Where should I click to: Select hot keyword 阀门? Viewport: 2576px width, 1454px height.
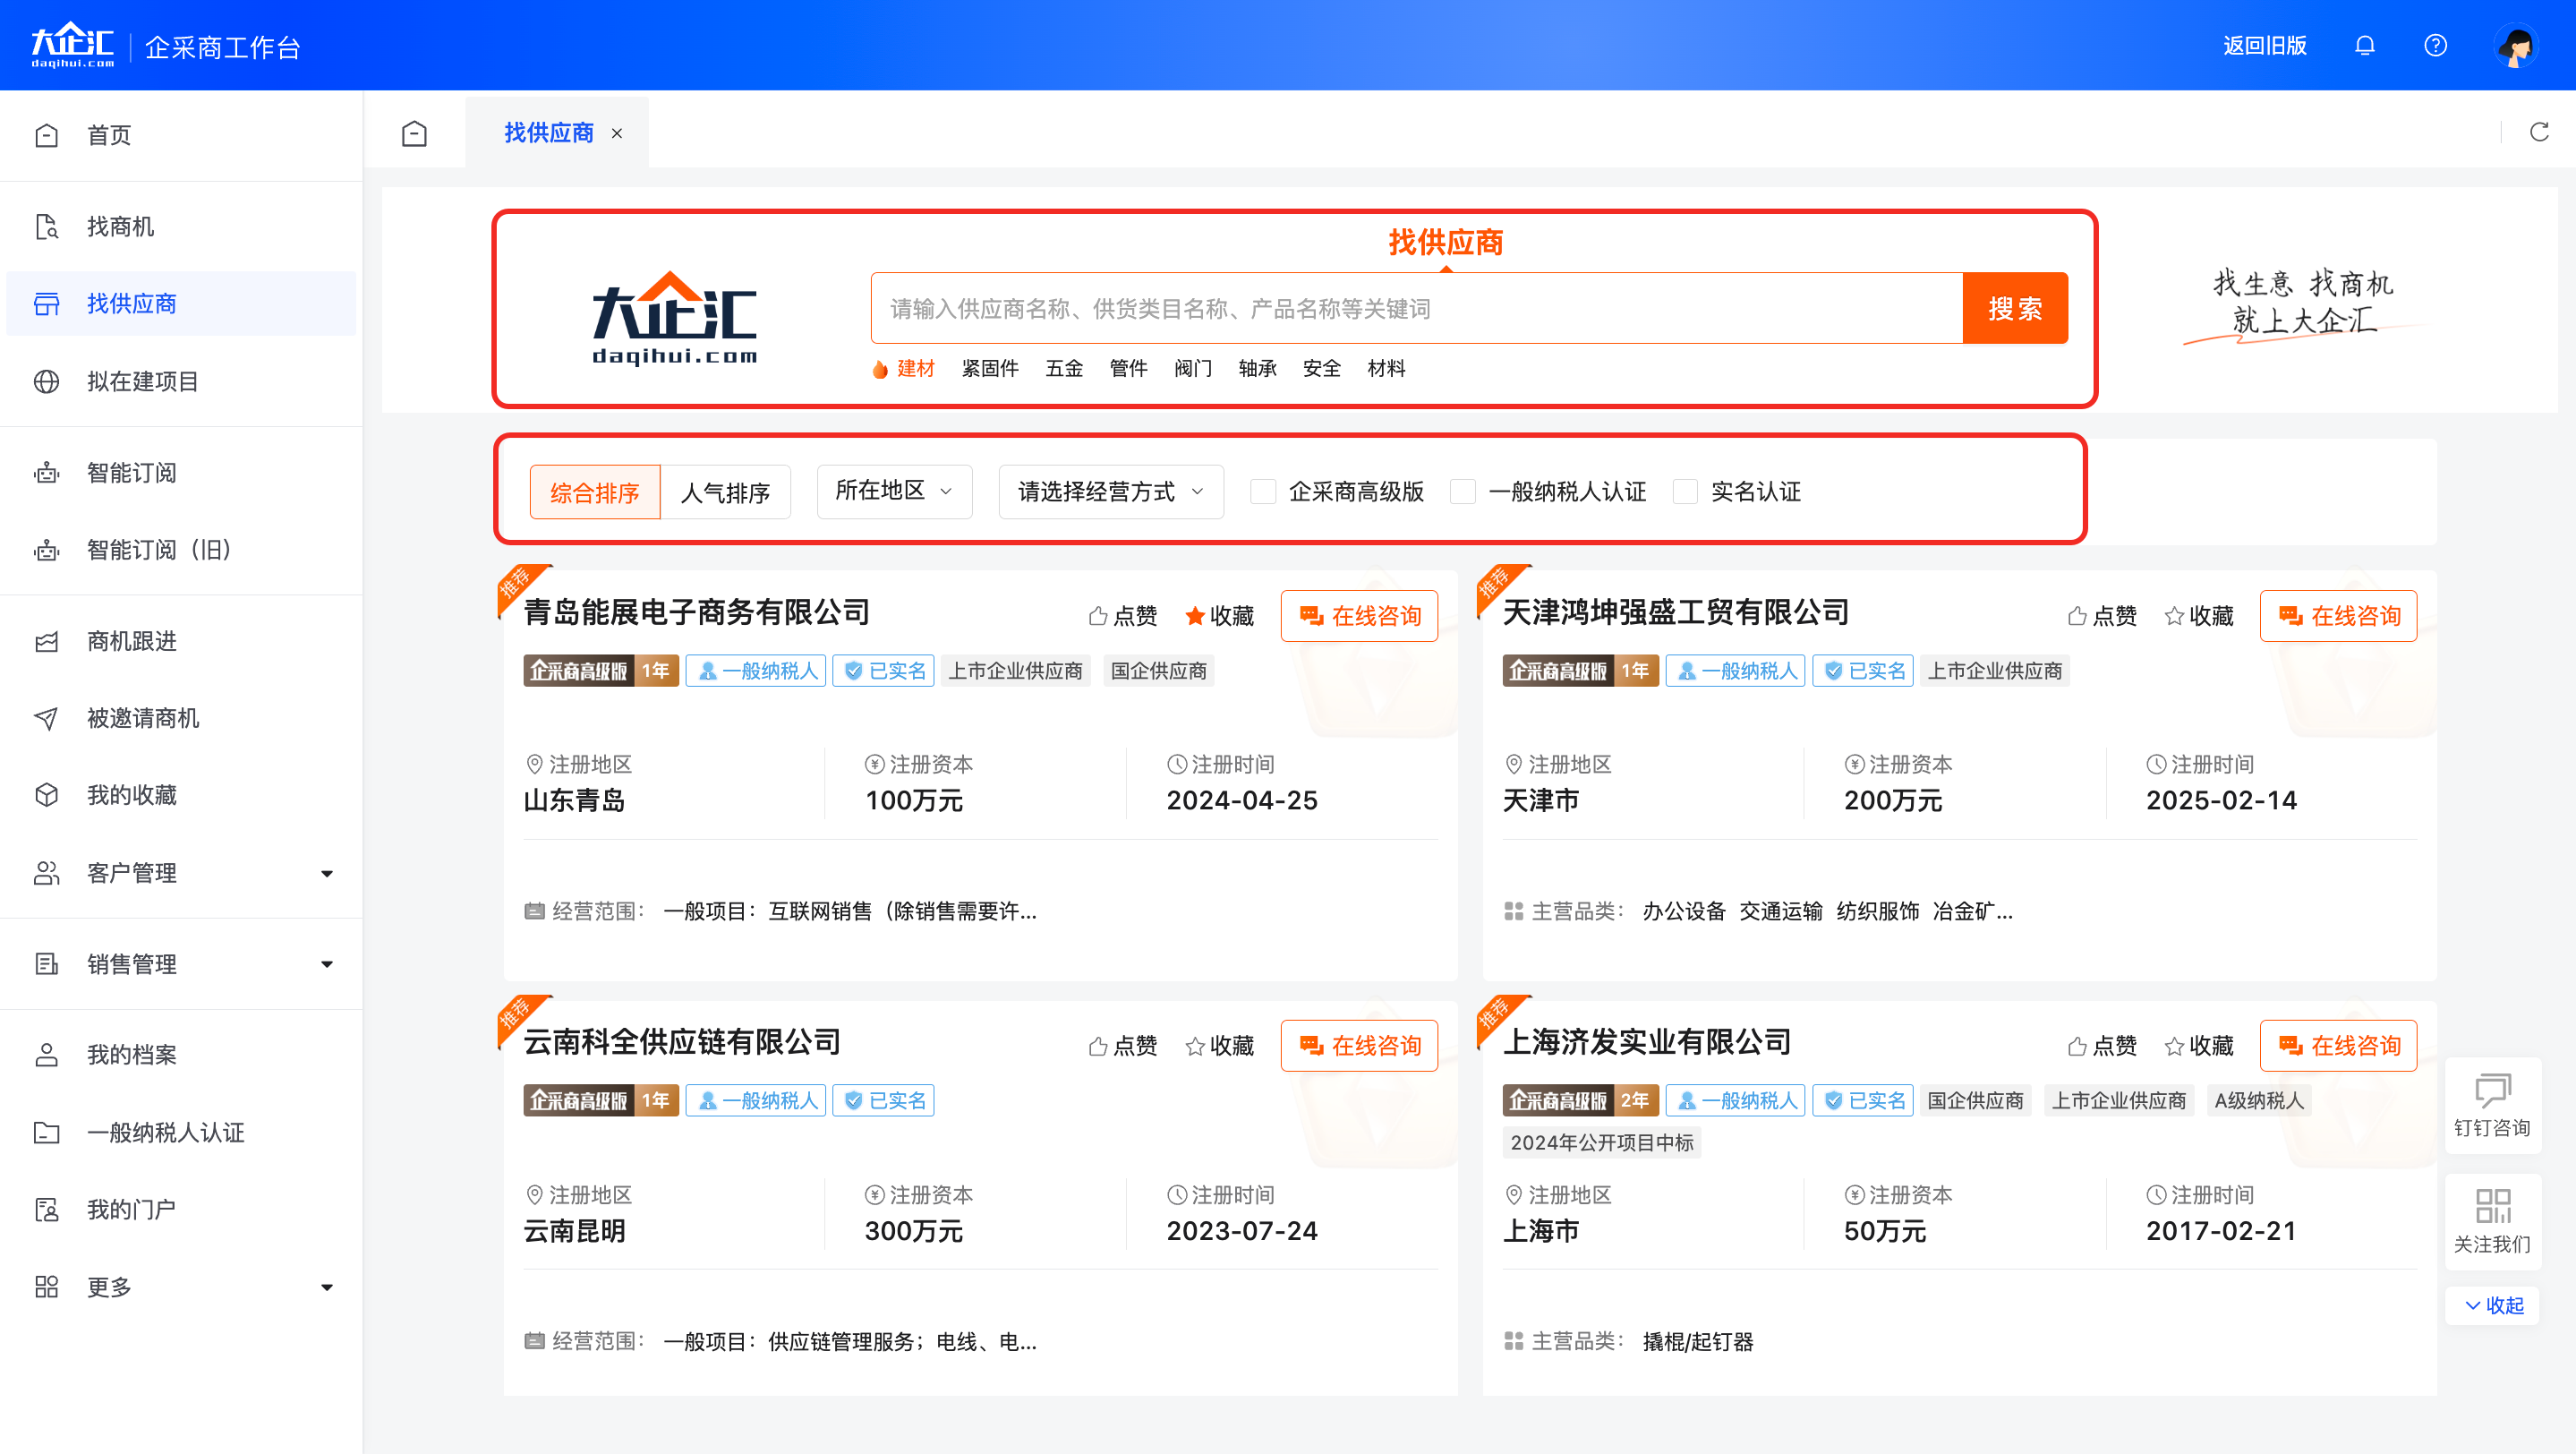(x=1193, y=369)
